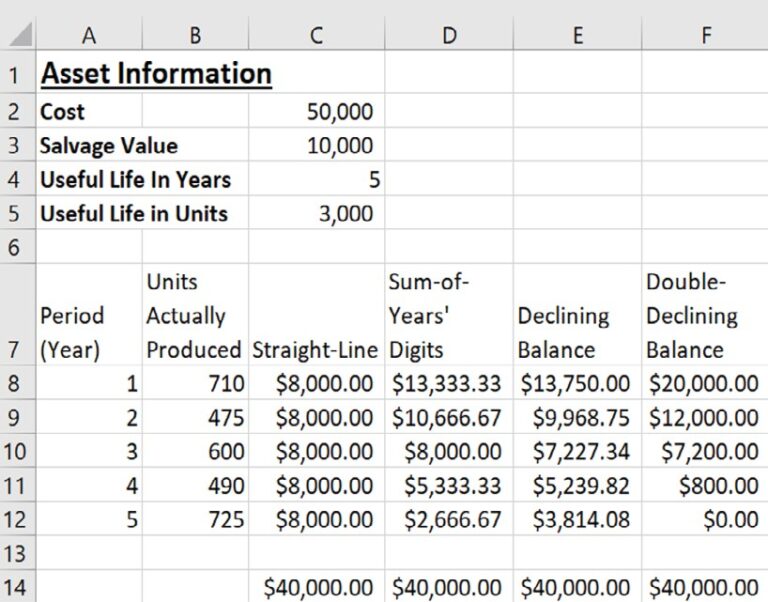
Task: Click the $5,239.82 cell
Action: [x=577, y=485]
